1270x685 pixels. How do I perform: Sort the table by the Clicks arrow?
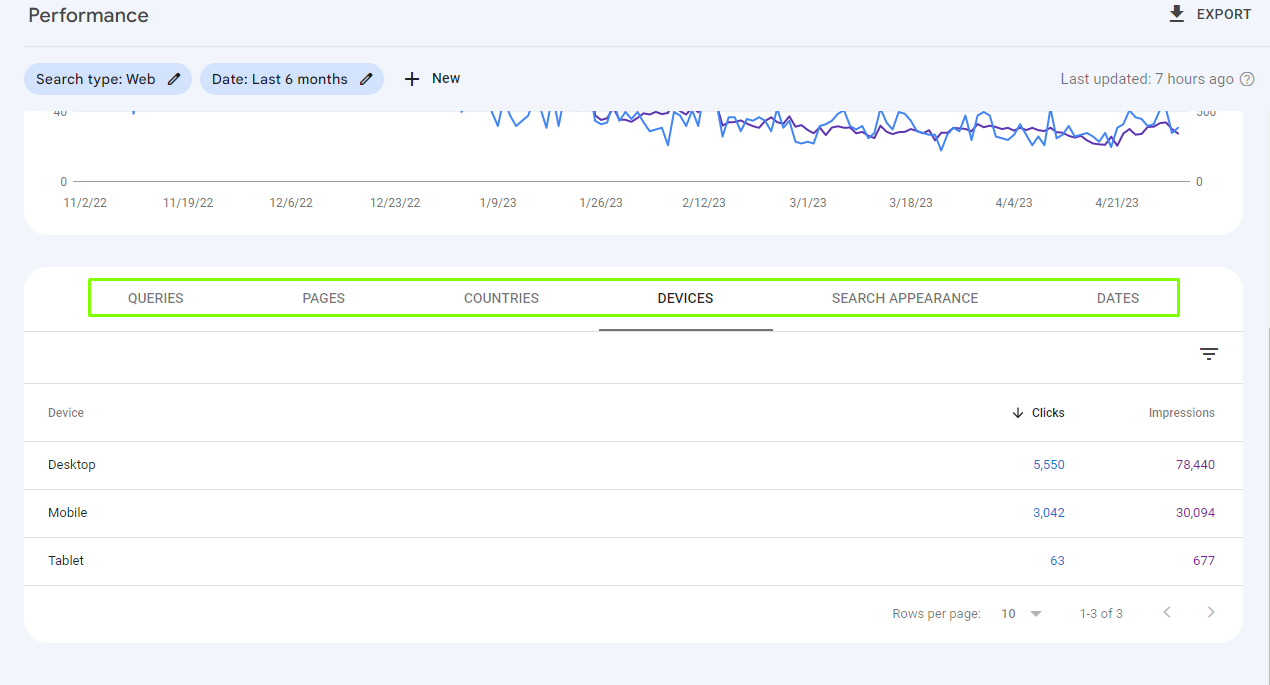click(x=1018, y=413)
